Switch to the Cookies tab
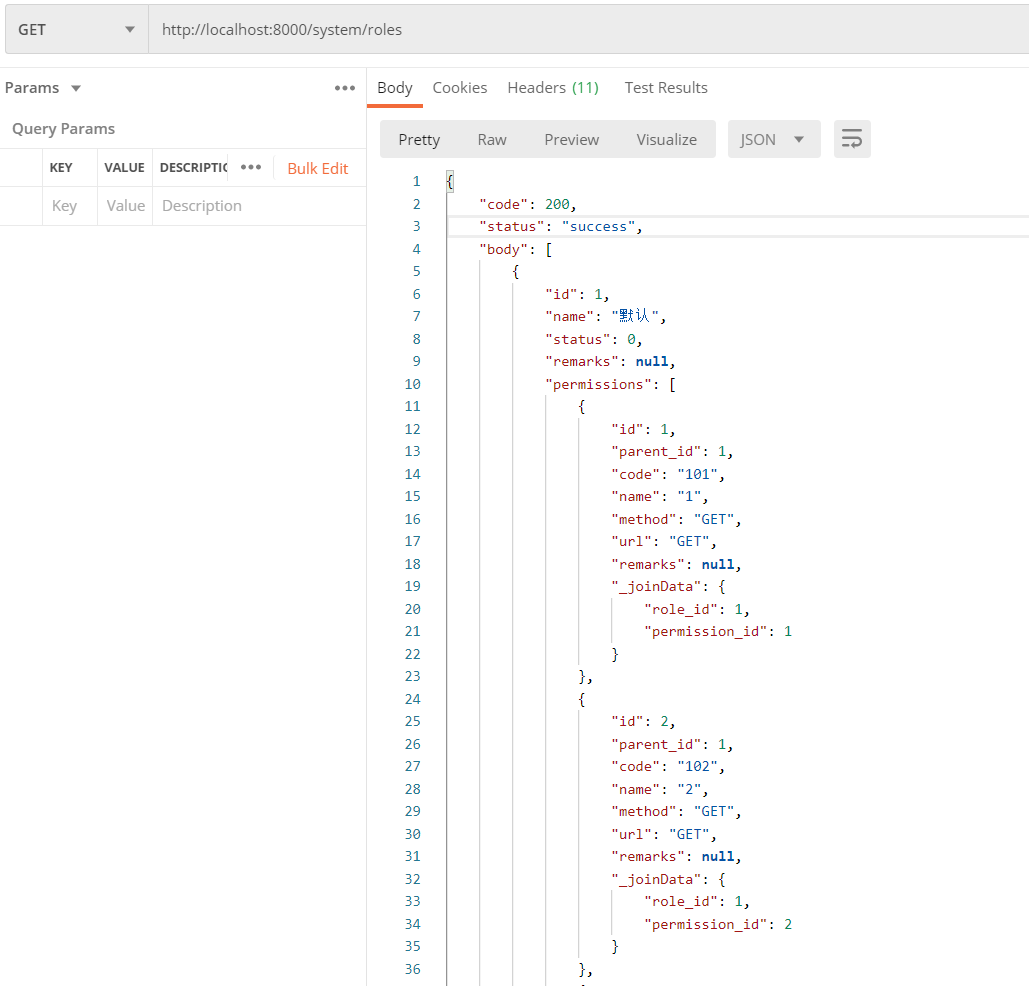Screen dimensions: 1029x986 [459, 88]
